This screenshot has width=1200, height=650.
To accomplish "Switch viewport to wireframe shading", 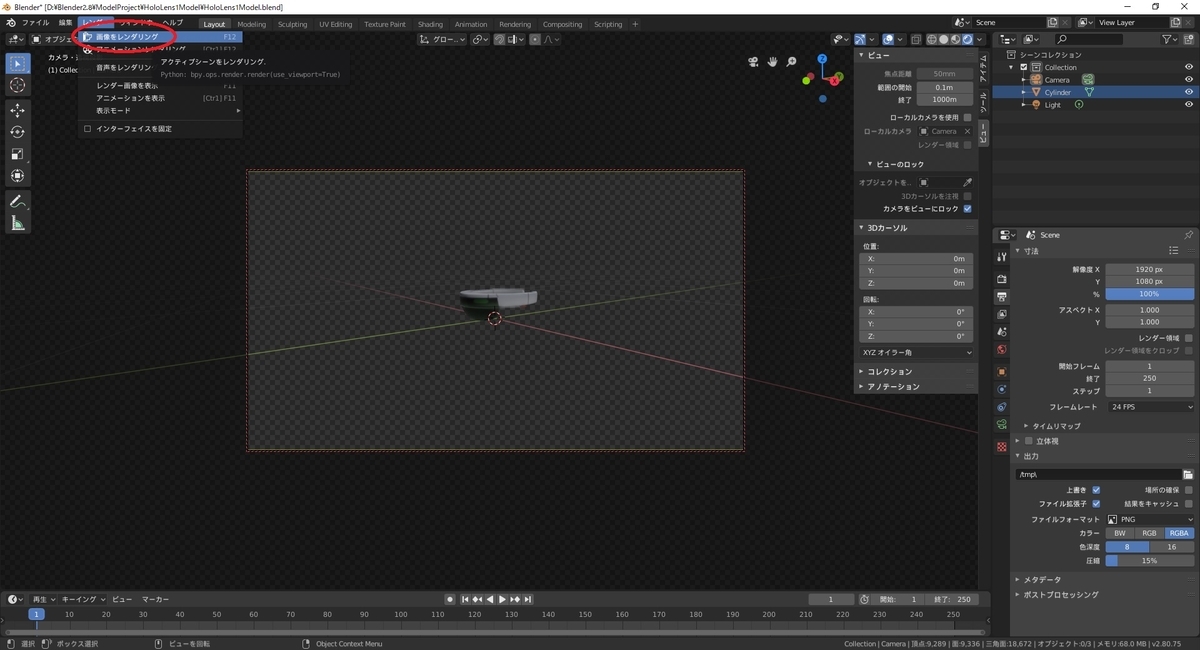I will pos(933,39).
